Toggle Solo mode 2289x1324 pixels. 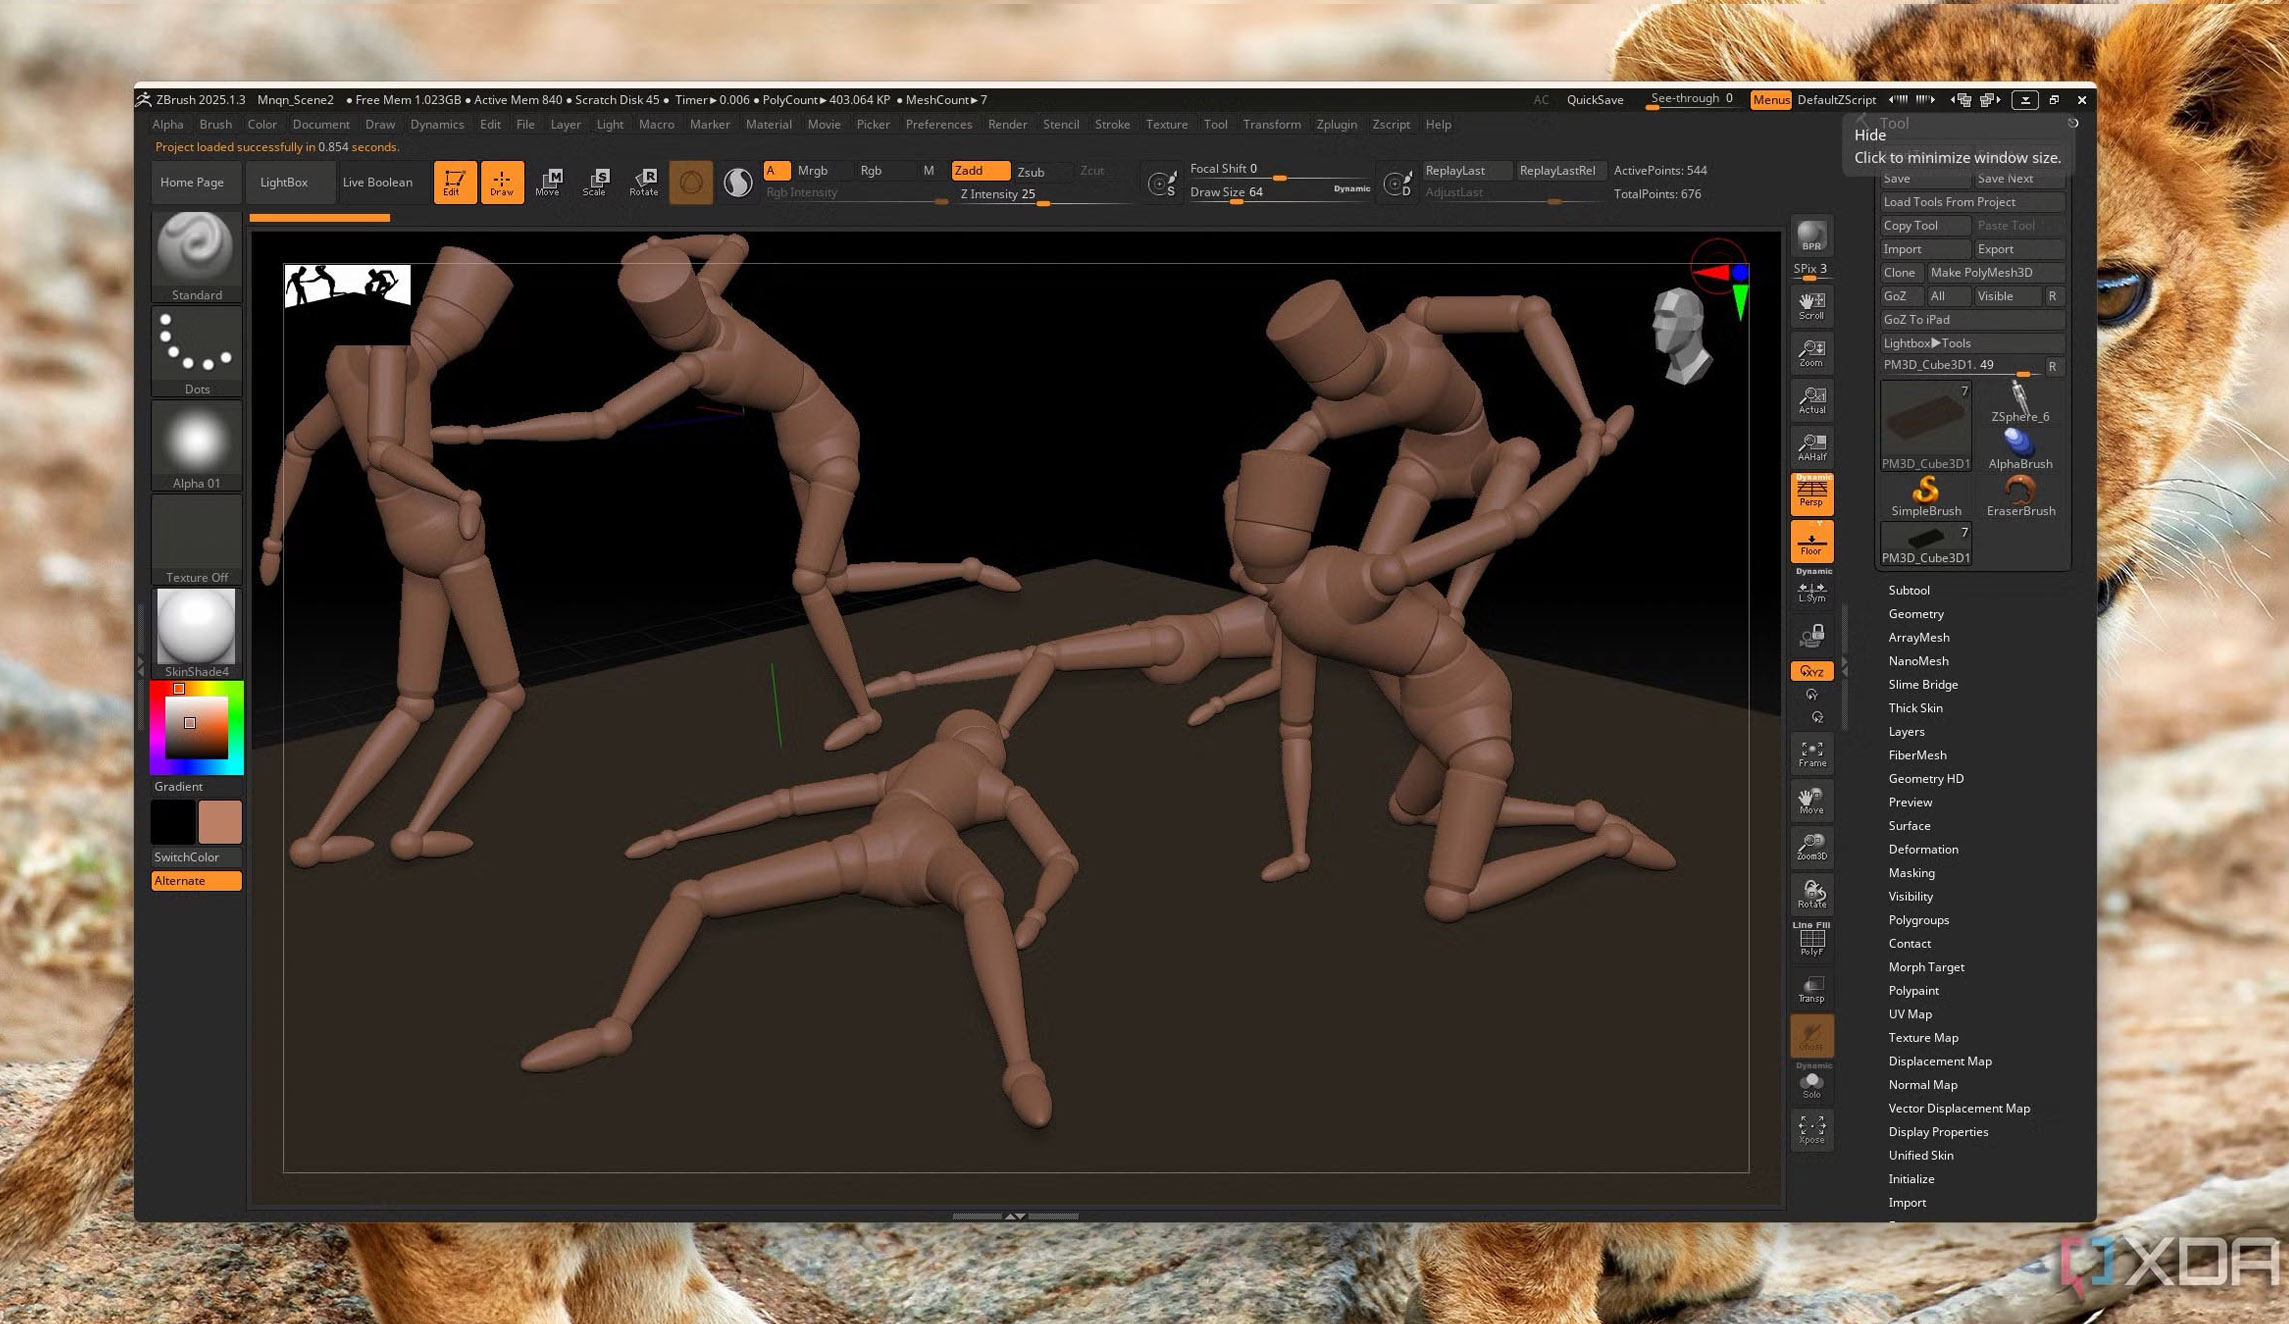pos(1811,1083)
